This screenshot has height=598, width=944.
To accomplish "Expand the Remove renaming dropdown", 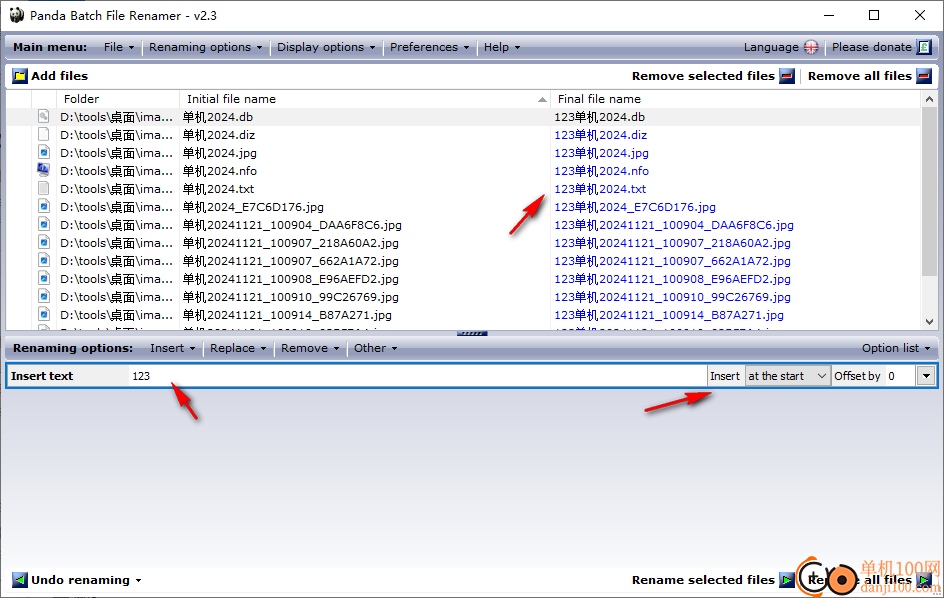I will (x=310, y=348).
